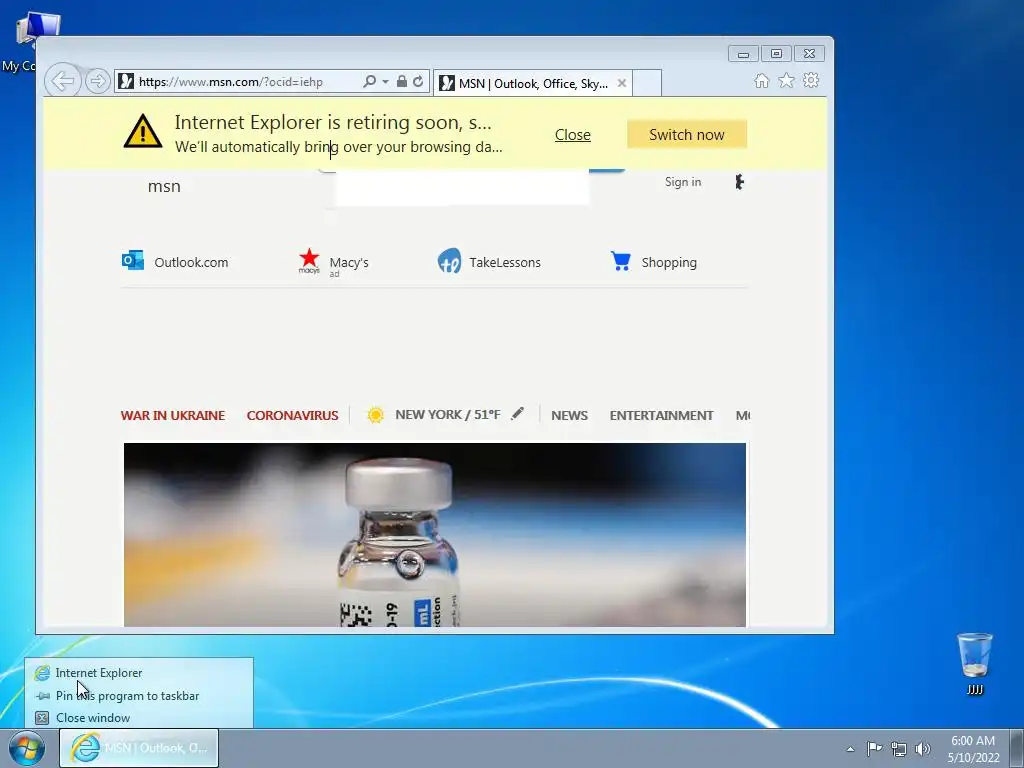Open the volume speaker tray icon
Image resolution: width=1024 pixels, height=768 pixels.
tap(923, 749)
